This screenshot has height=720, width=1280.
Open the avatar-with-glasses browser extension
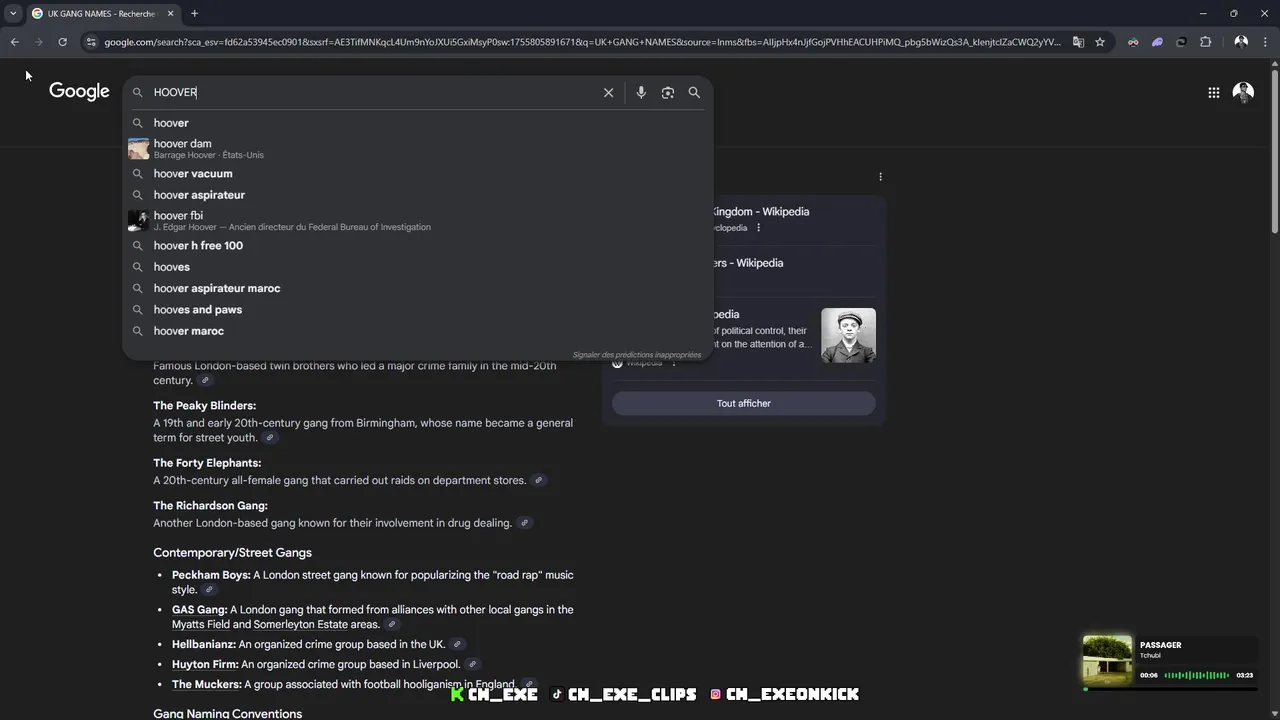pos(1133,42)
